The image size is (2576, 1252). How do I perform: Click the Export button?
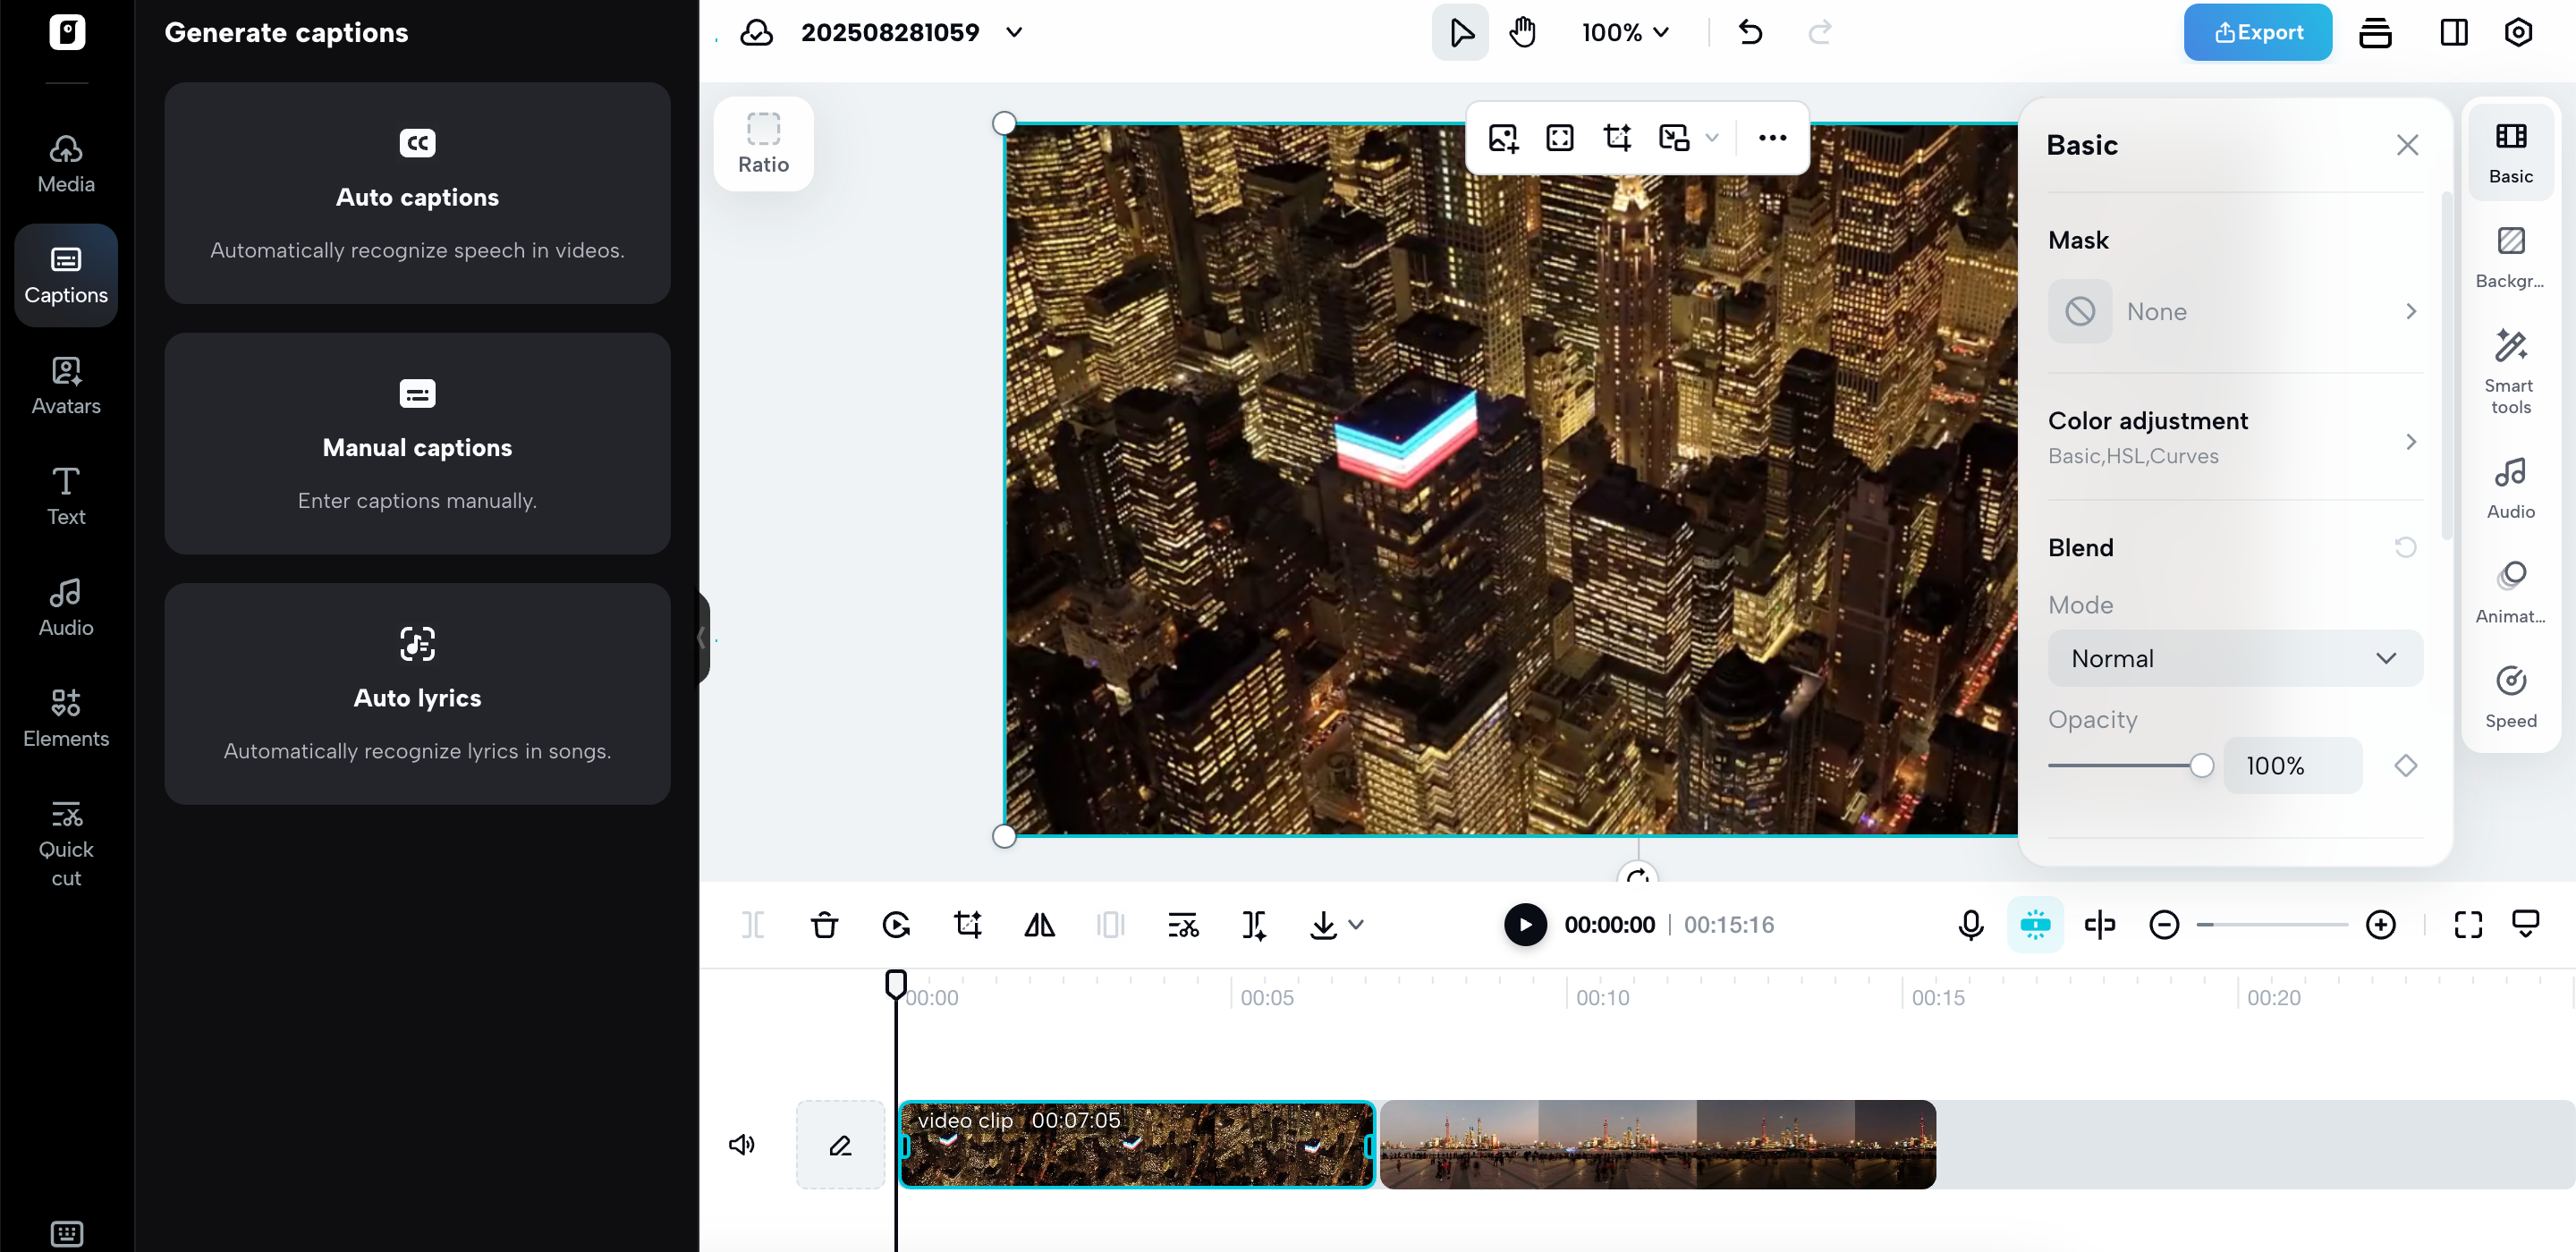[x=2257, y=33]
